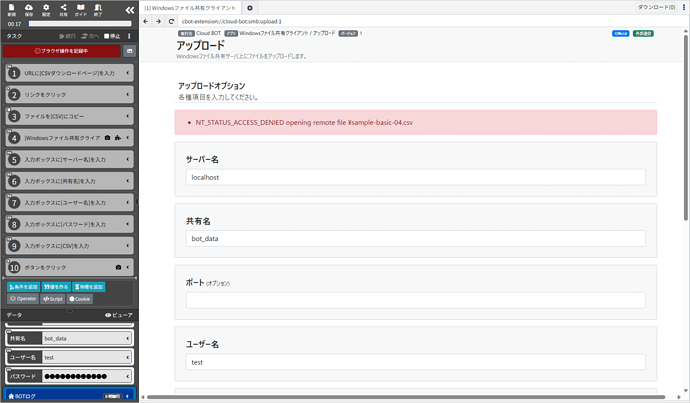Expand arrow on パスワード data row
Viewport: 690px width, 403px height.
coord(128,376)
